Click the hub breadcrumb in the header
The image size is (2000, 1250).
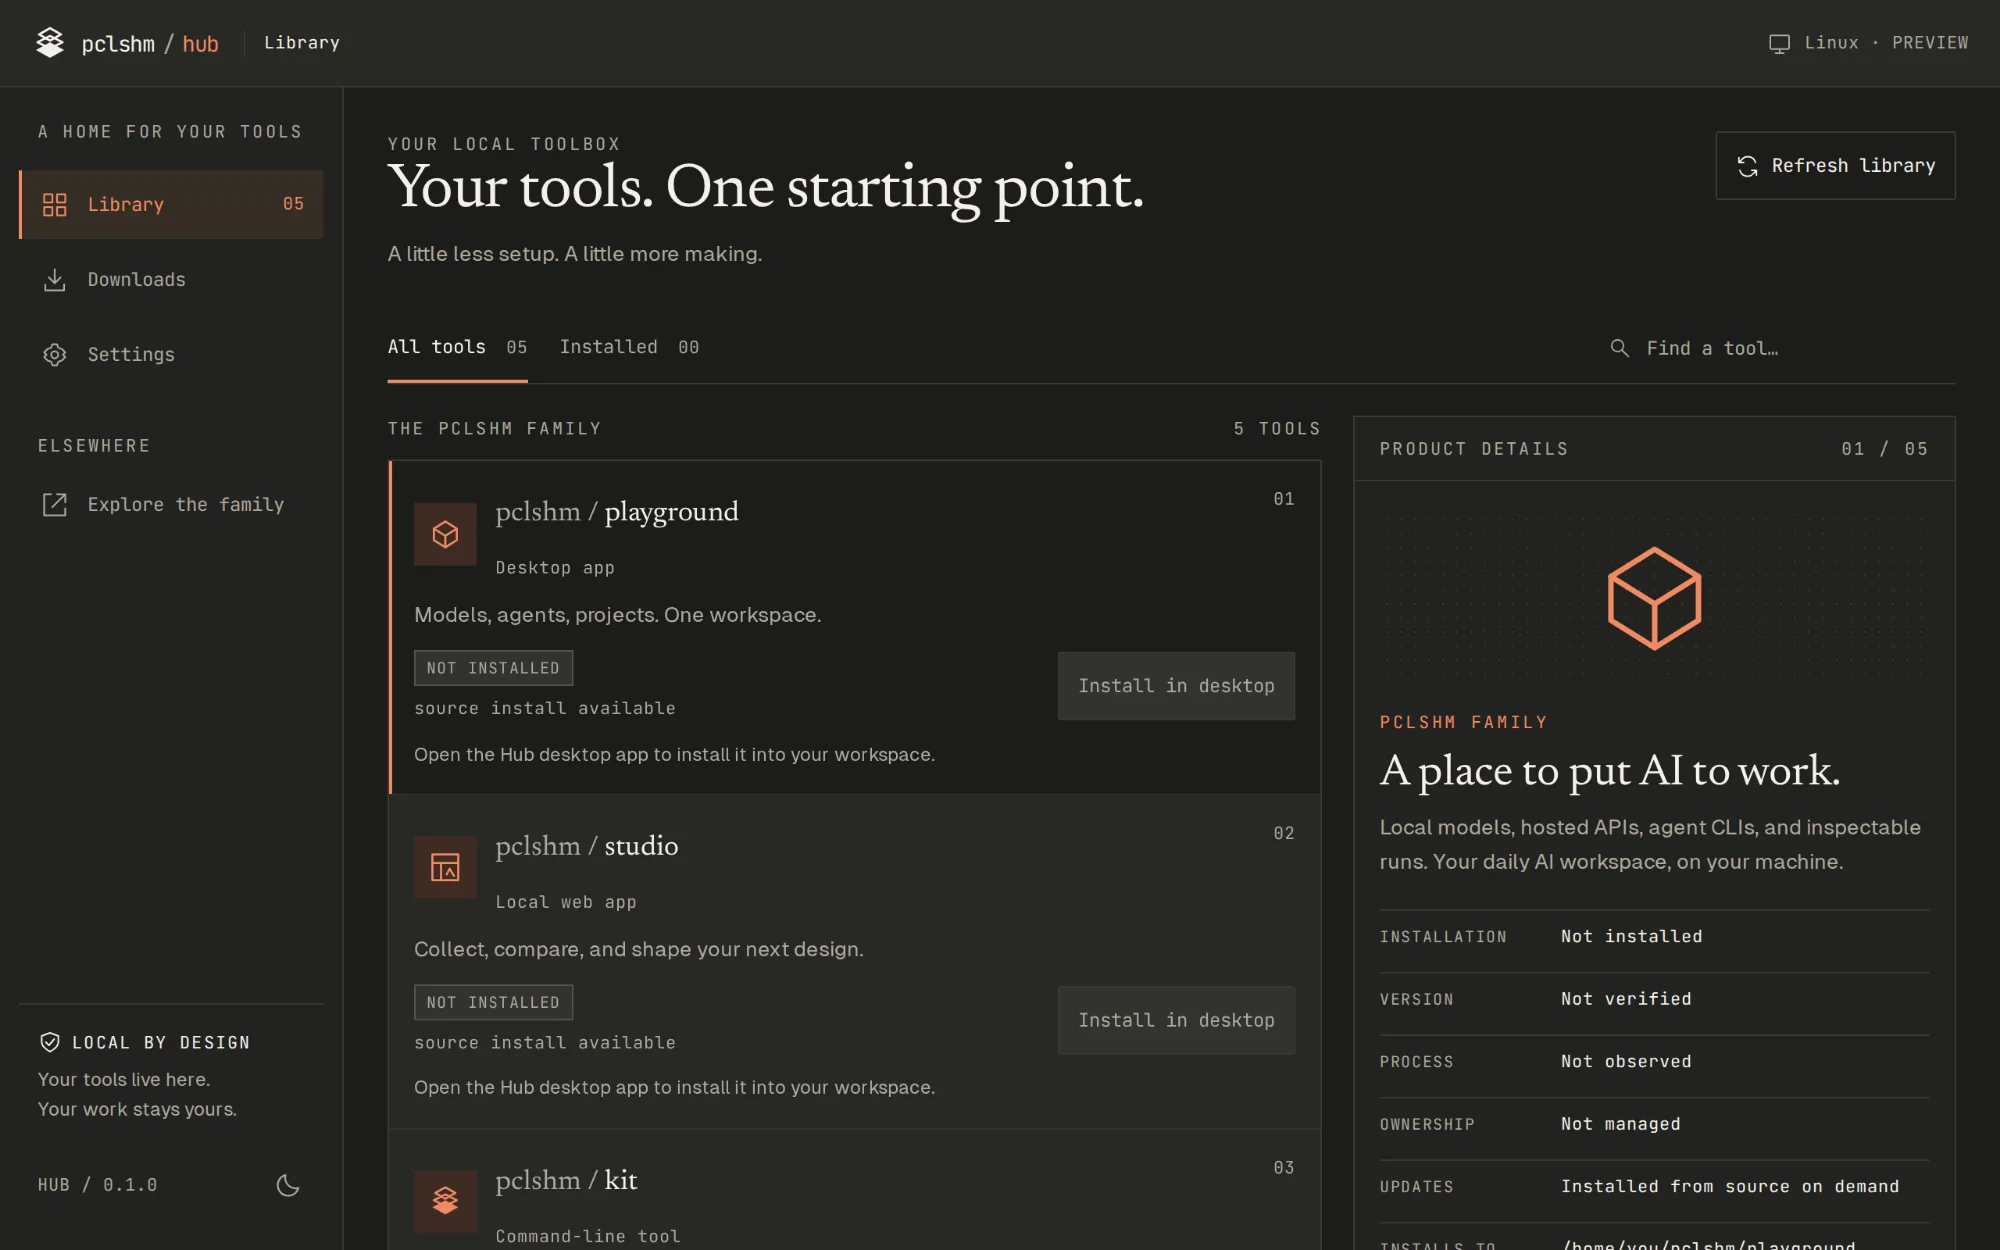pos(200,44)
